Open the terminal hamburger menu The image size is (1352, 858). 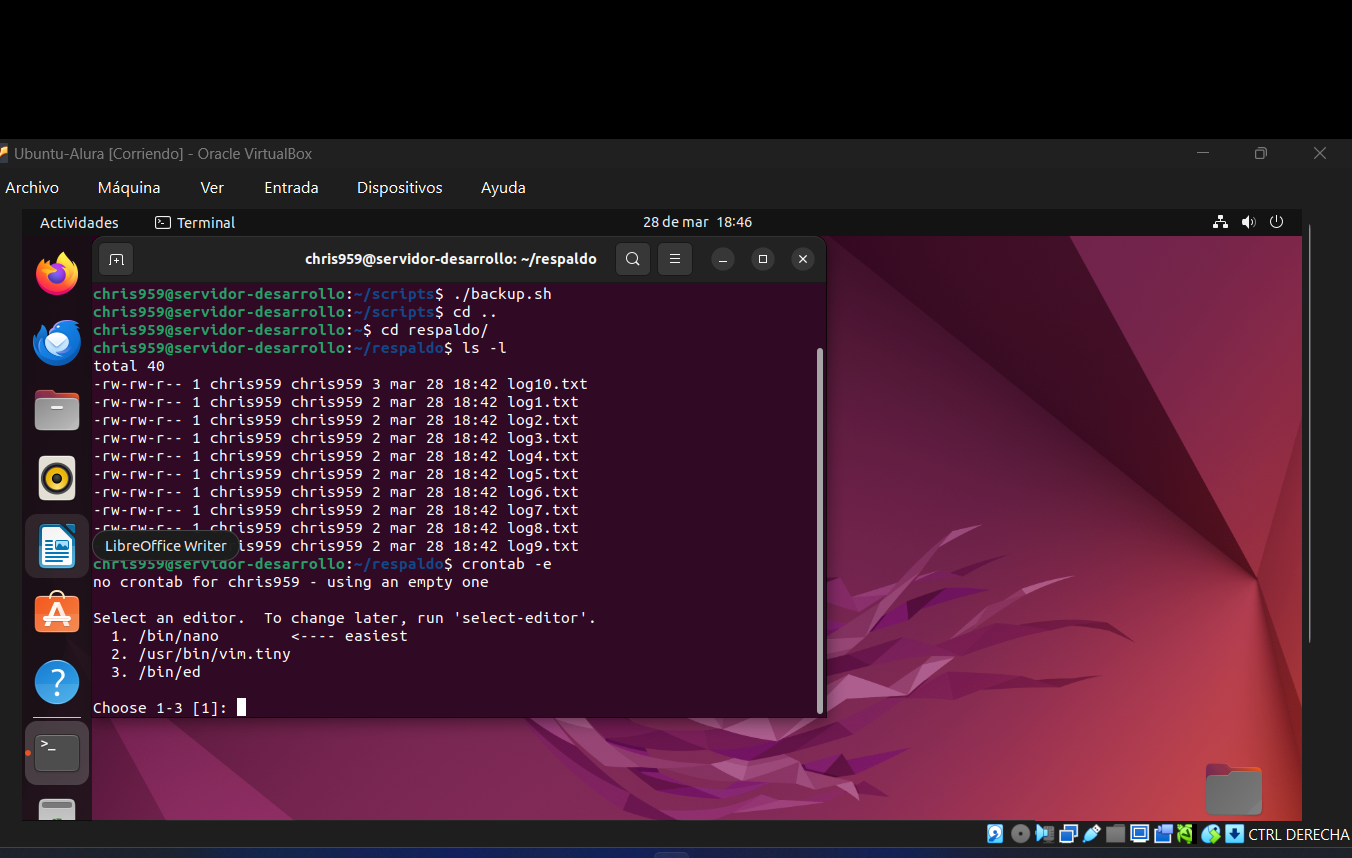(674, 258)
